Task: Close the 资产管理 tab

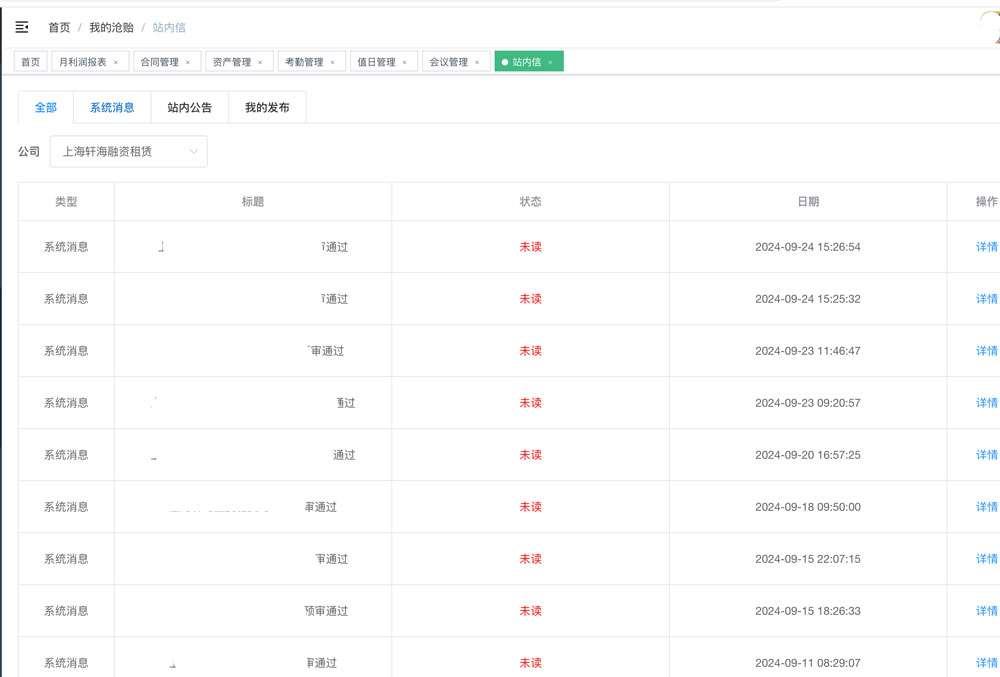Action: pyautogui.click(x=260, y=62)
